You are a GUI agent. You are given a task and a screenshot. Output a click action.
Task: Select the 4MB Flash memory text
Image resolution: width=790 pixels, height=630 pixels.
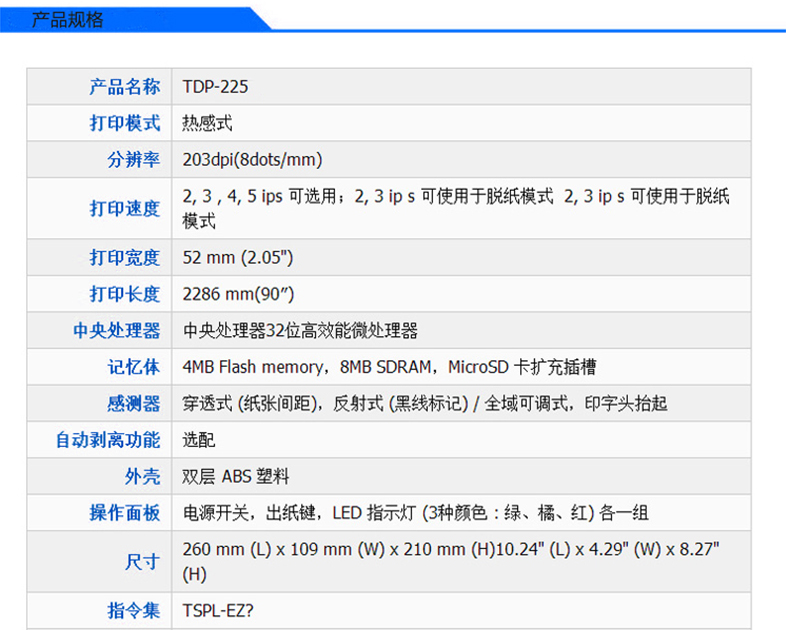(x=252, y=367)
